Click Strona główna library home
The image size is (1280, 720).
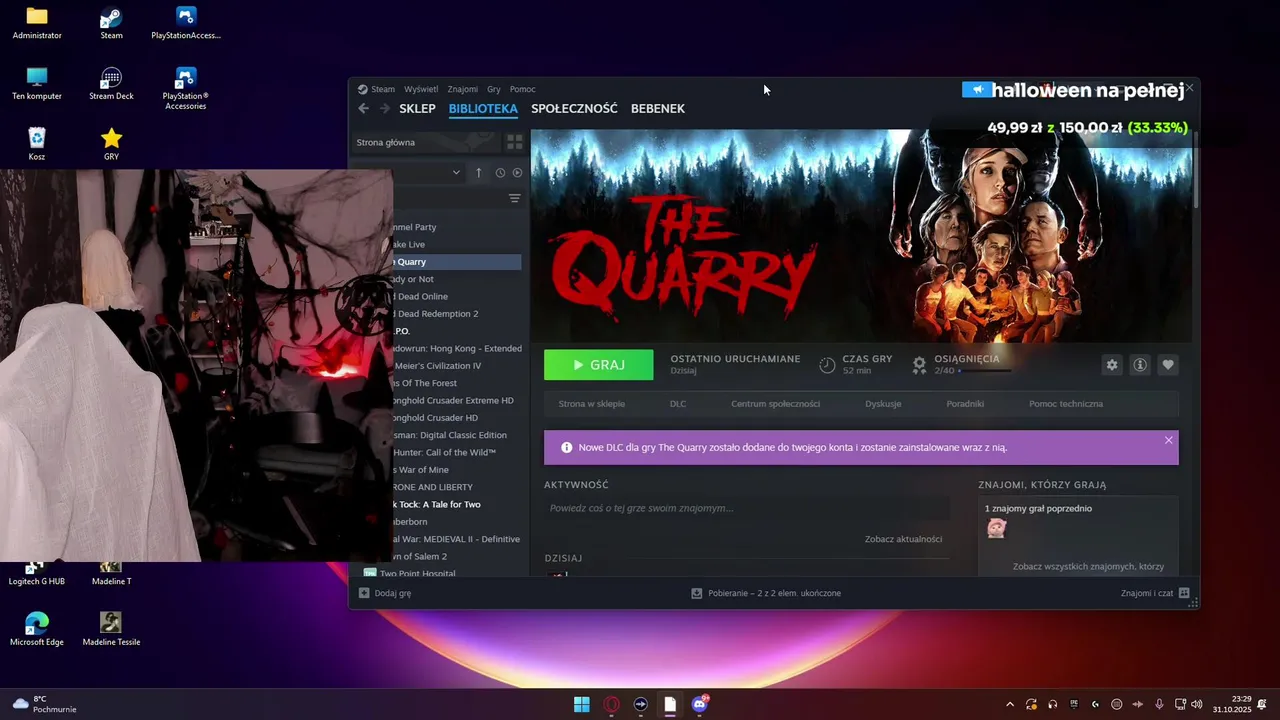[425, 142]
